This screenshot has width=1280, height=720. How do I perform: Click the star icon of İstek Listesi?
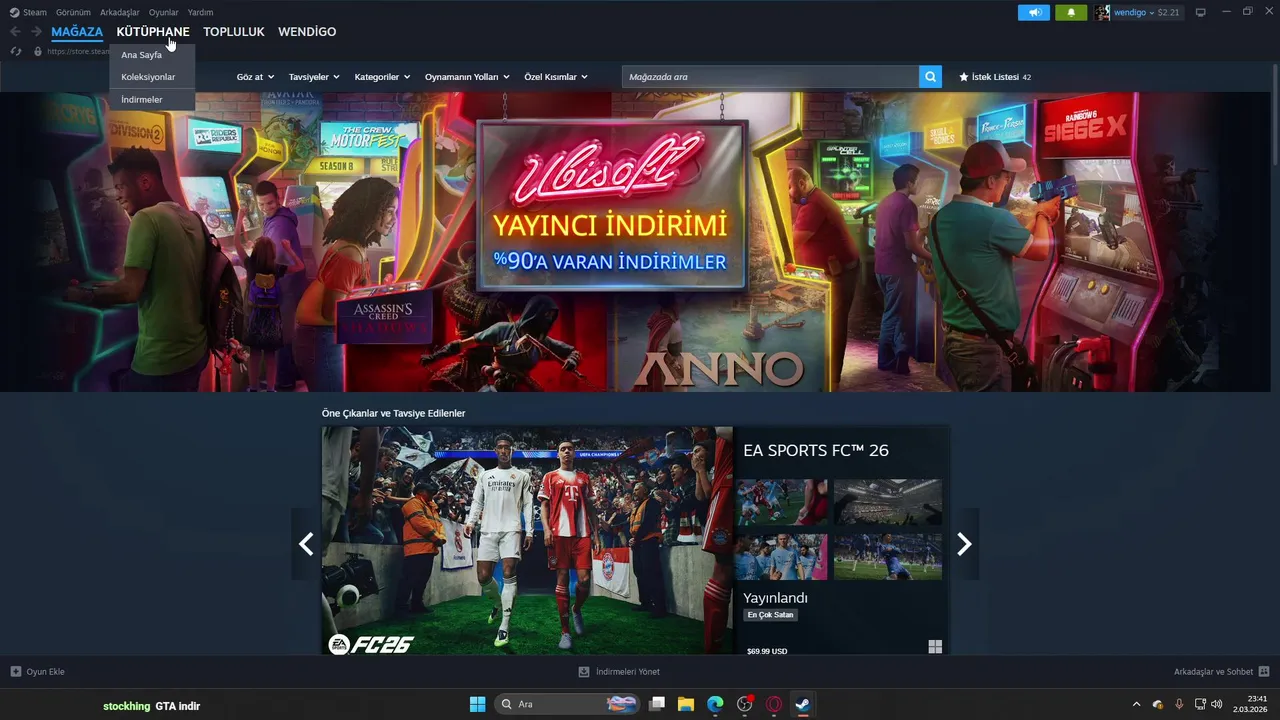[964, 77]
